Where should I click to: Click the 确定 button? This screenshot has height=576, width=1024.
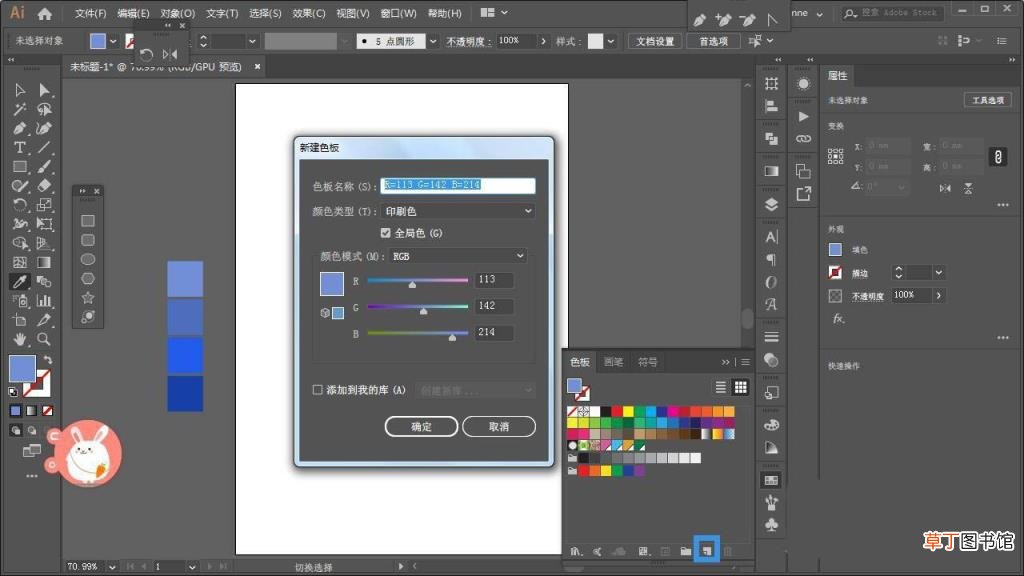pyautogui.click(x=421, y=426)
